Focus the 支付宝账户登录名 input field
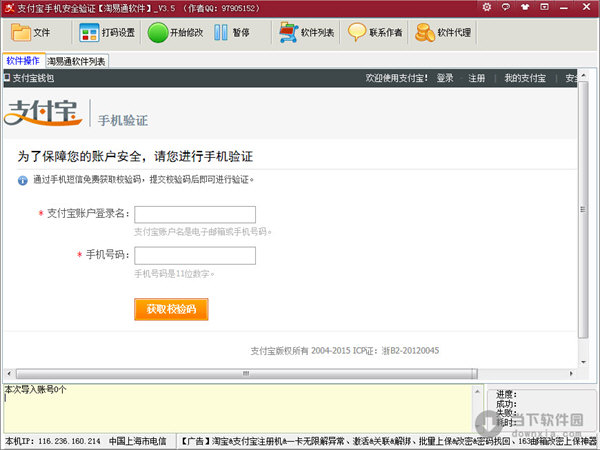This screenshot has height=450, width=600. 195,214
